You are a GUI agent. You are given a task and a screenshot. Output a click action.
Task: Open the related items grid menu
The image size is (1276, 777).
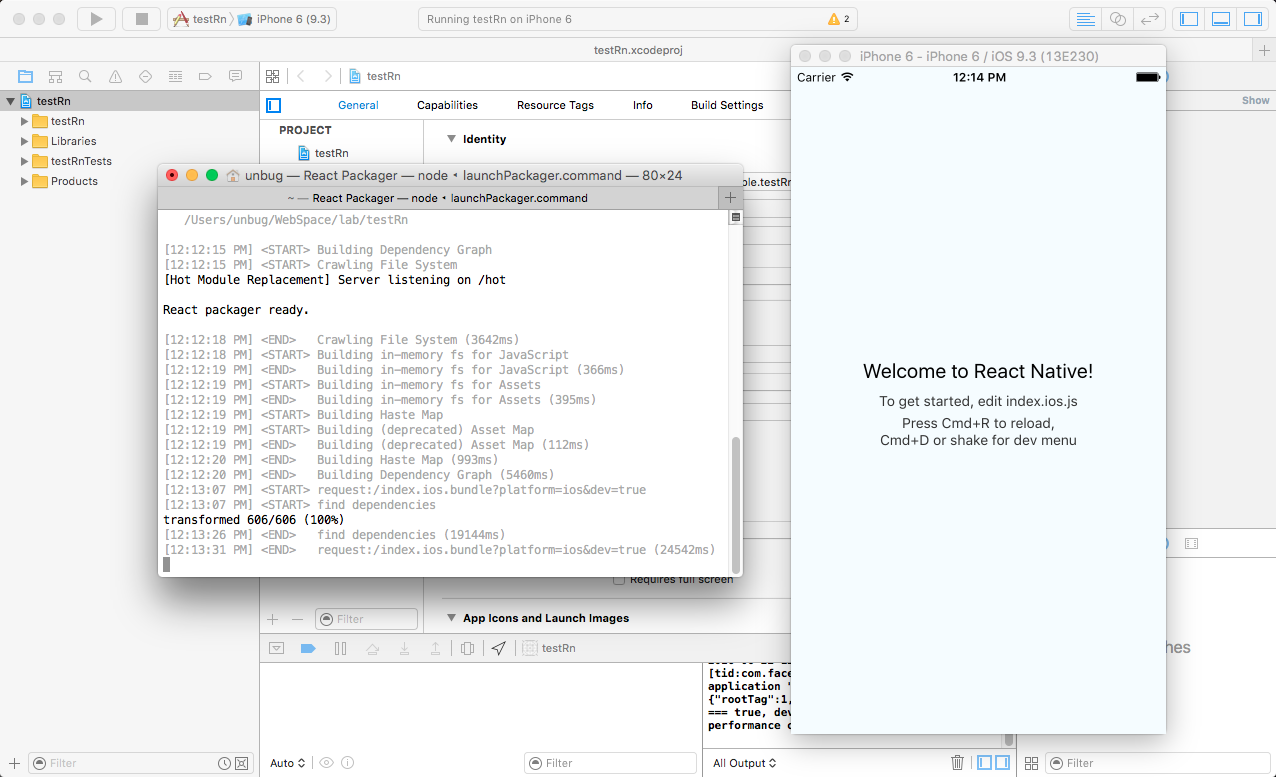click(271, 76)
